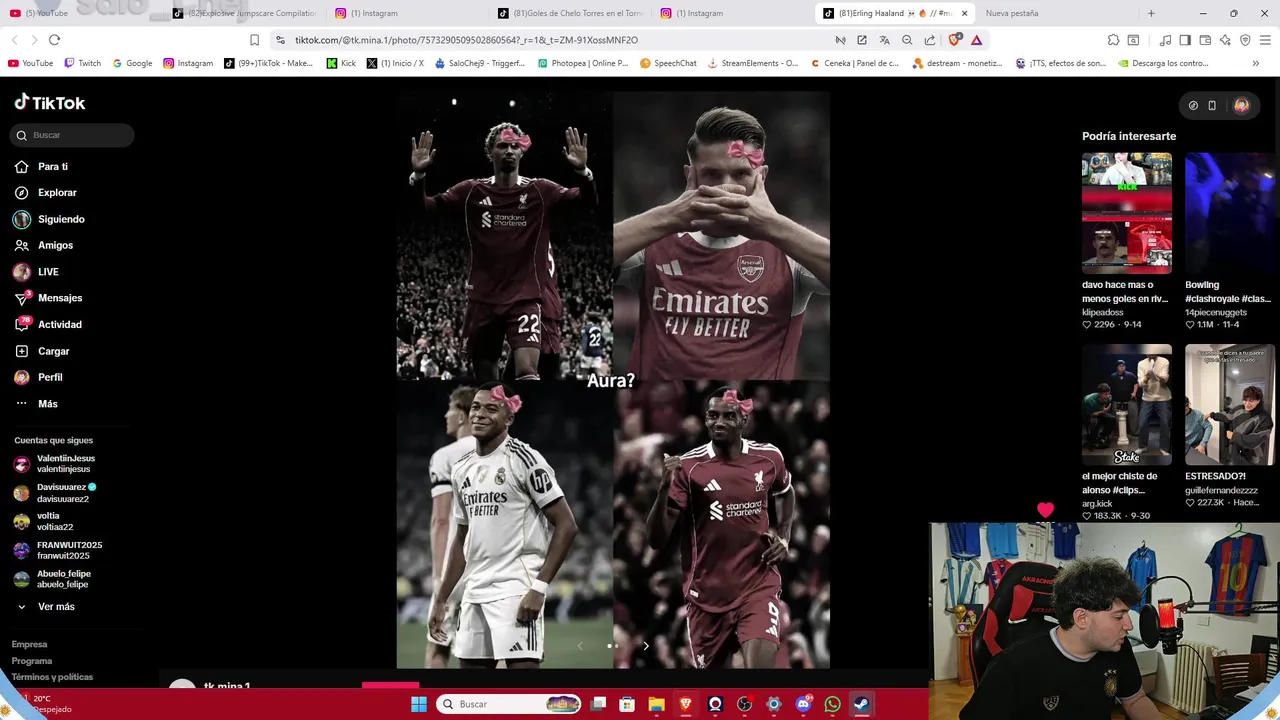Open a new browser tab
The height and width of the screenshot is (720, 1280).
coord(1151,13)
